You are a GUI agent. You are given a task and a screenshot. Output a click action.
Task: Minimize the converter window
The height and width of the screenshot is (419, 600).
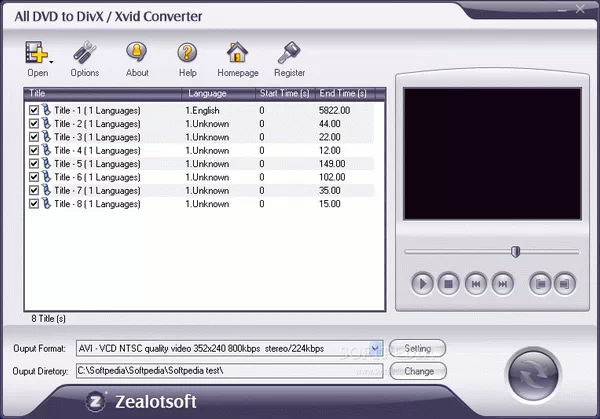coord(562,10)
